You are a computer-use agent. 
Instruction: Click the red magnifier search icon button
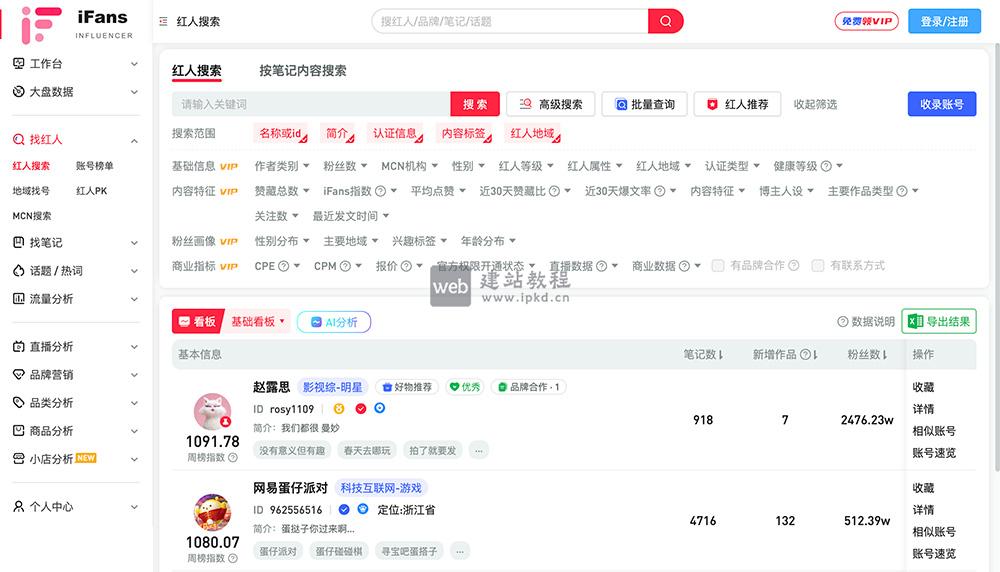coord(665,21)
